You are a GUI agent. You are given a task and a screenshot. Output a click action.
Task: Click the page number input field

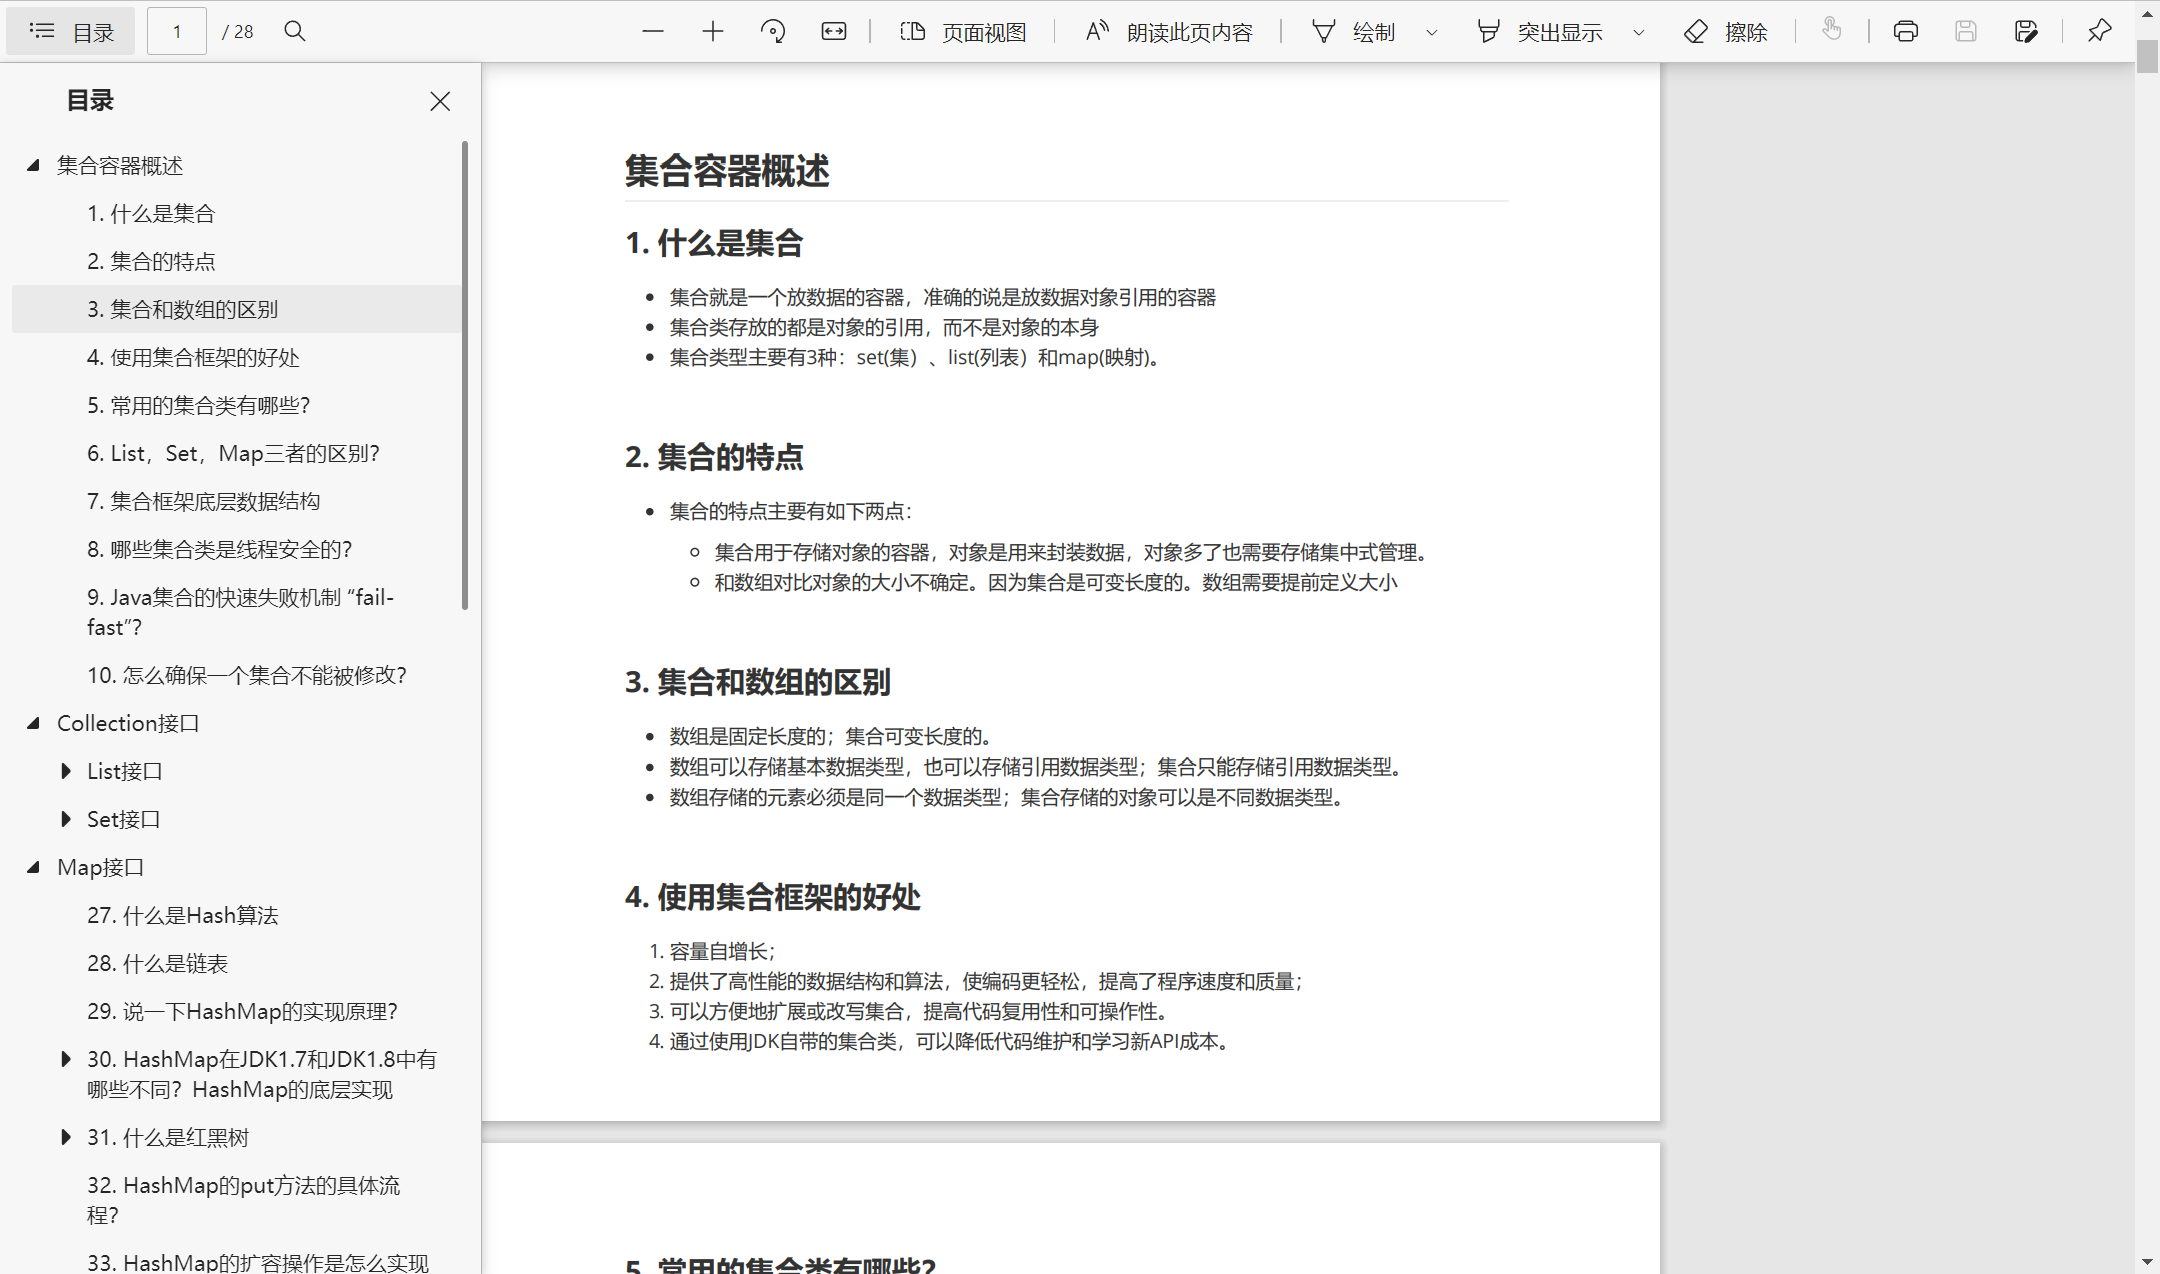[x=176, y=31]
